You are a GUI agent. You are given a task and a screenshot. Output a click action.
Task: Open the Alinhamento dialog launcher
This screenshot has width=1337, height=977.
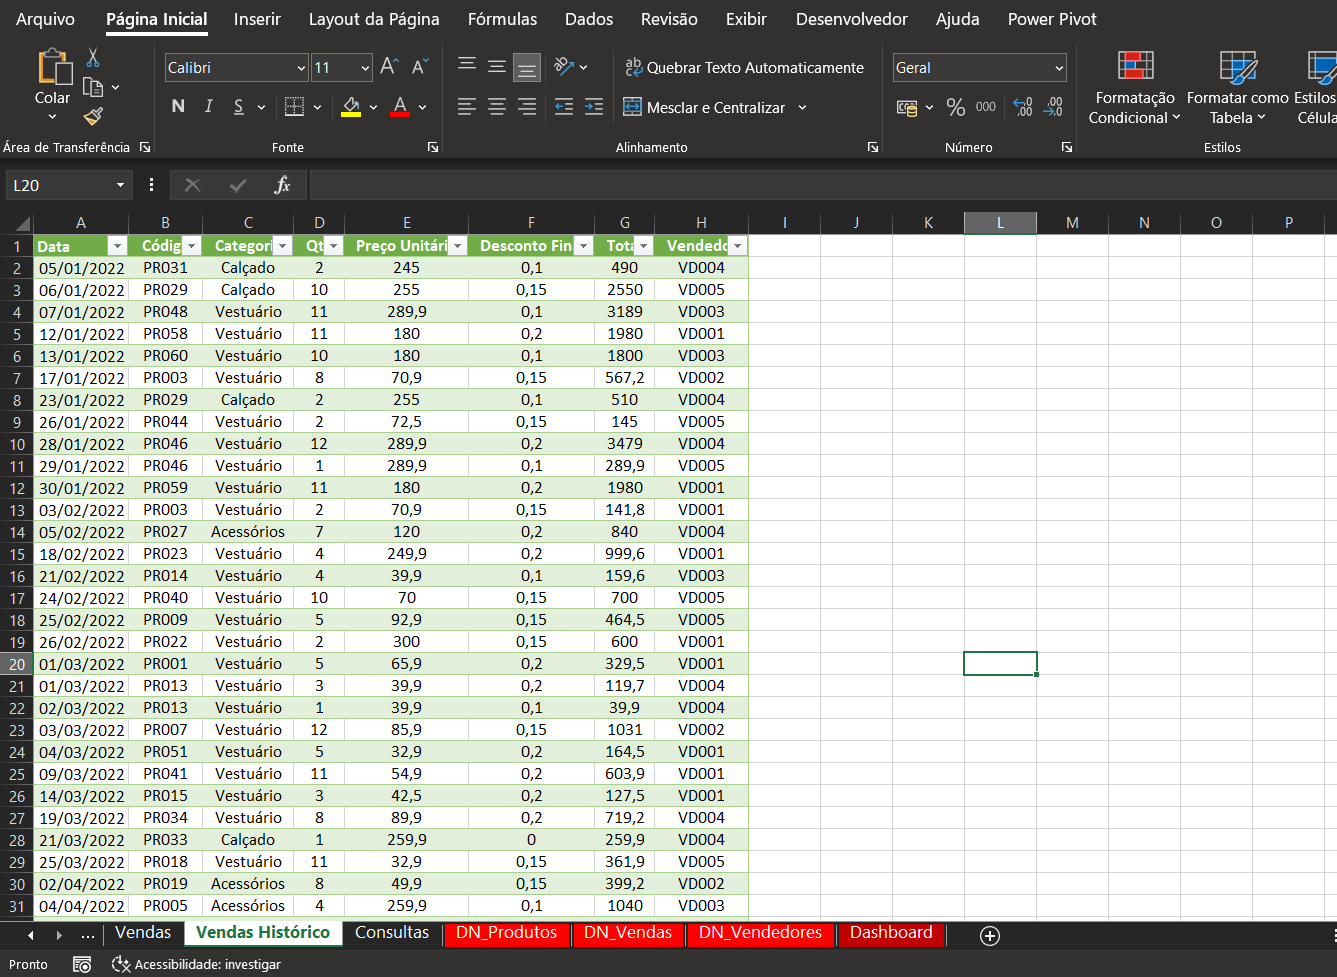(873, 147)
